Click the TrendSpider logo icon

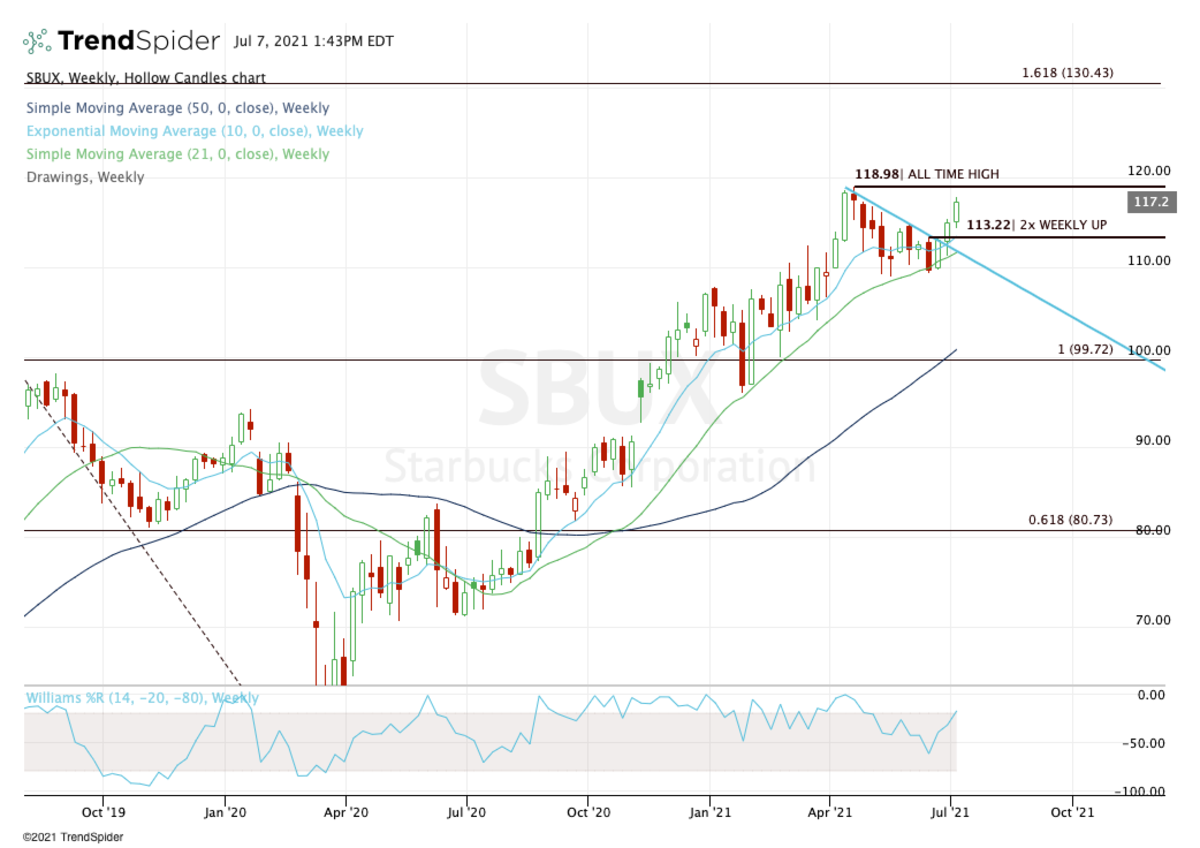coord(37,42)
